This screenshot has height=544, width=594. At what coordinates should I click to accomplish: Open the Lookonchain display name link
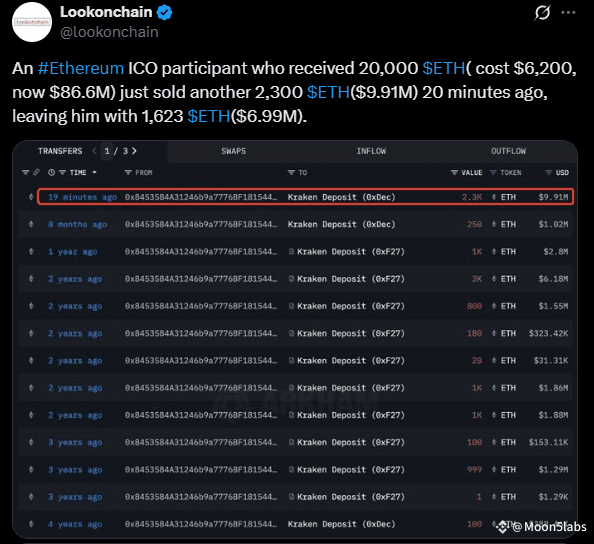pos(106,12)
